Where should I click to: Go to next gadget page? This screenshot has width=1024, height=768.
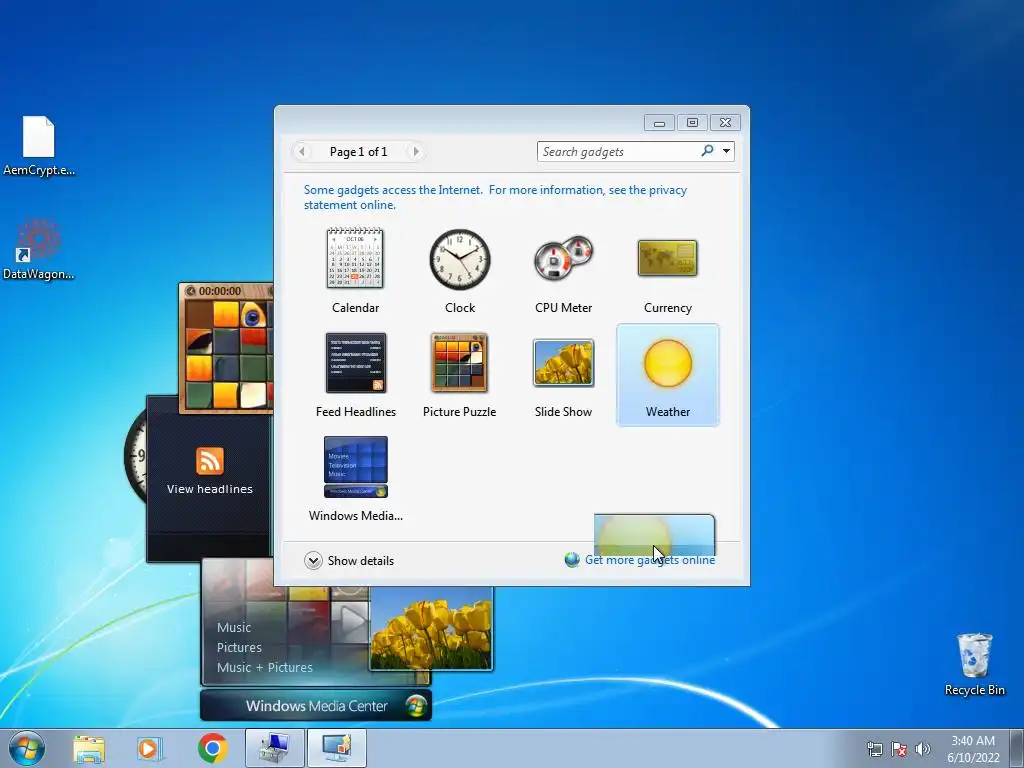(415, 152)
